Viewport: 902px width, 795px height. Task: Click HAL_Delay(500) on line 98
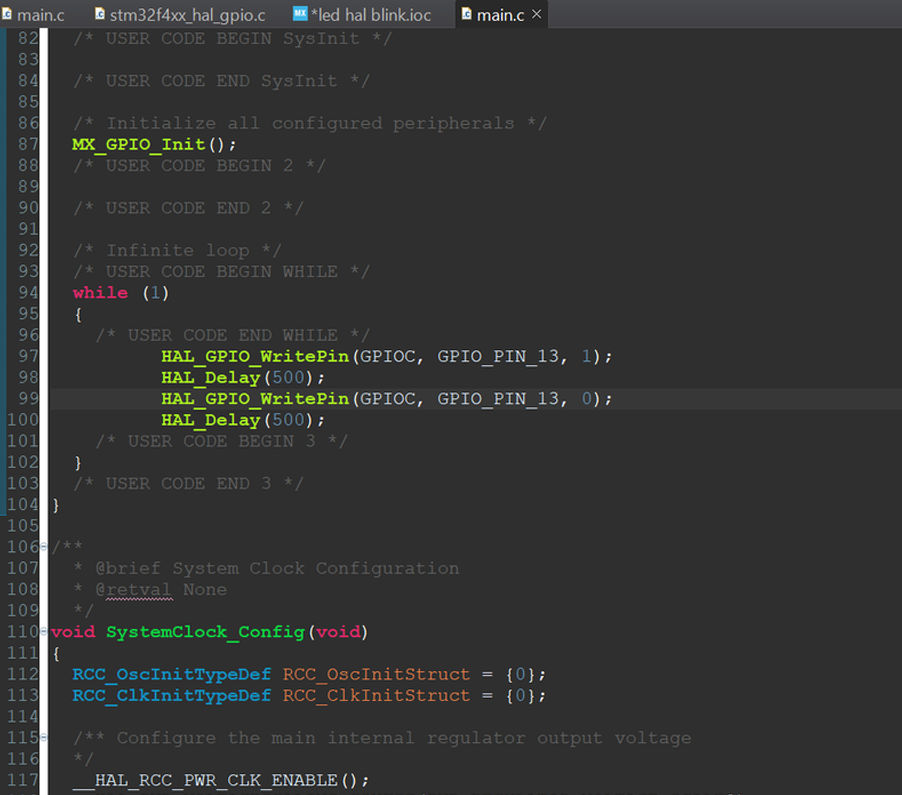coord(243,377)
